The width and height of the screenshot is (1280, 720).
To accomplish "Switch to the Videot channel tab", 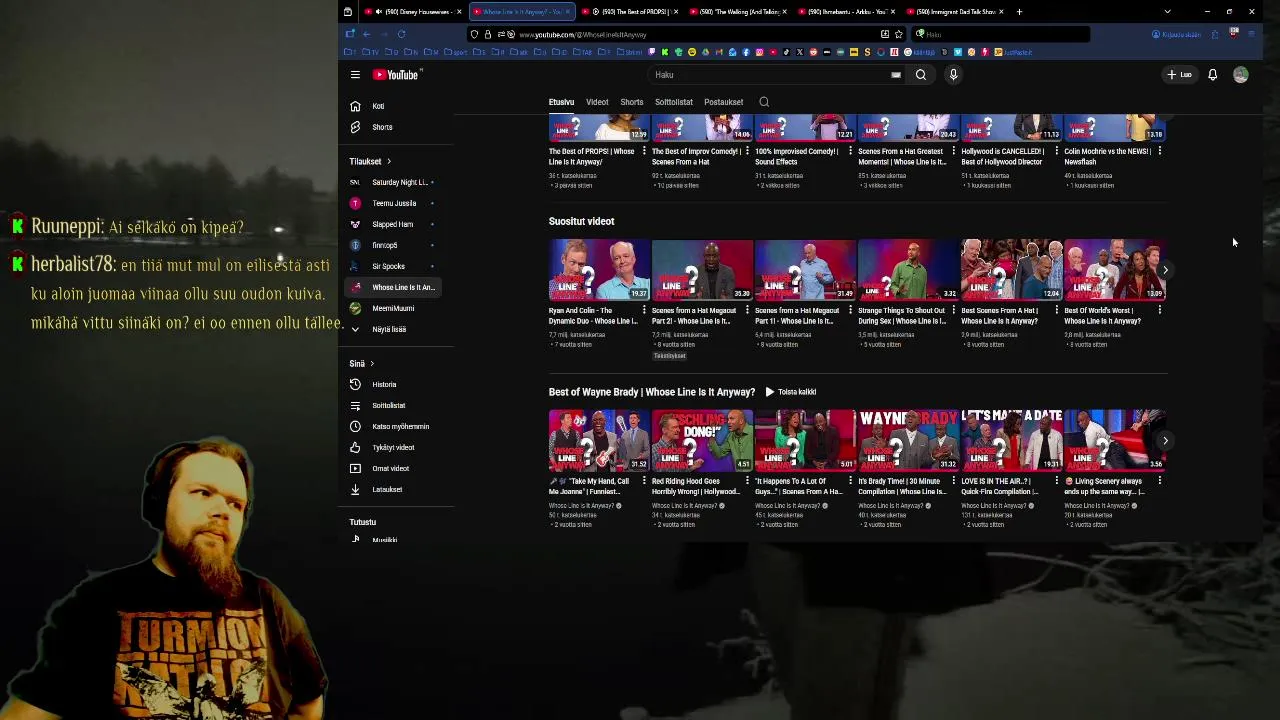I will [x=597, y=102].
